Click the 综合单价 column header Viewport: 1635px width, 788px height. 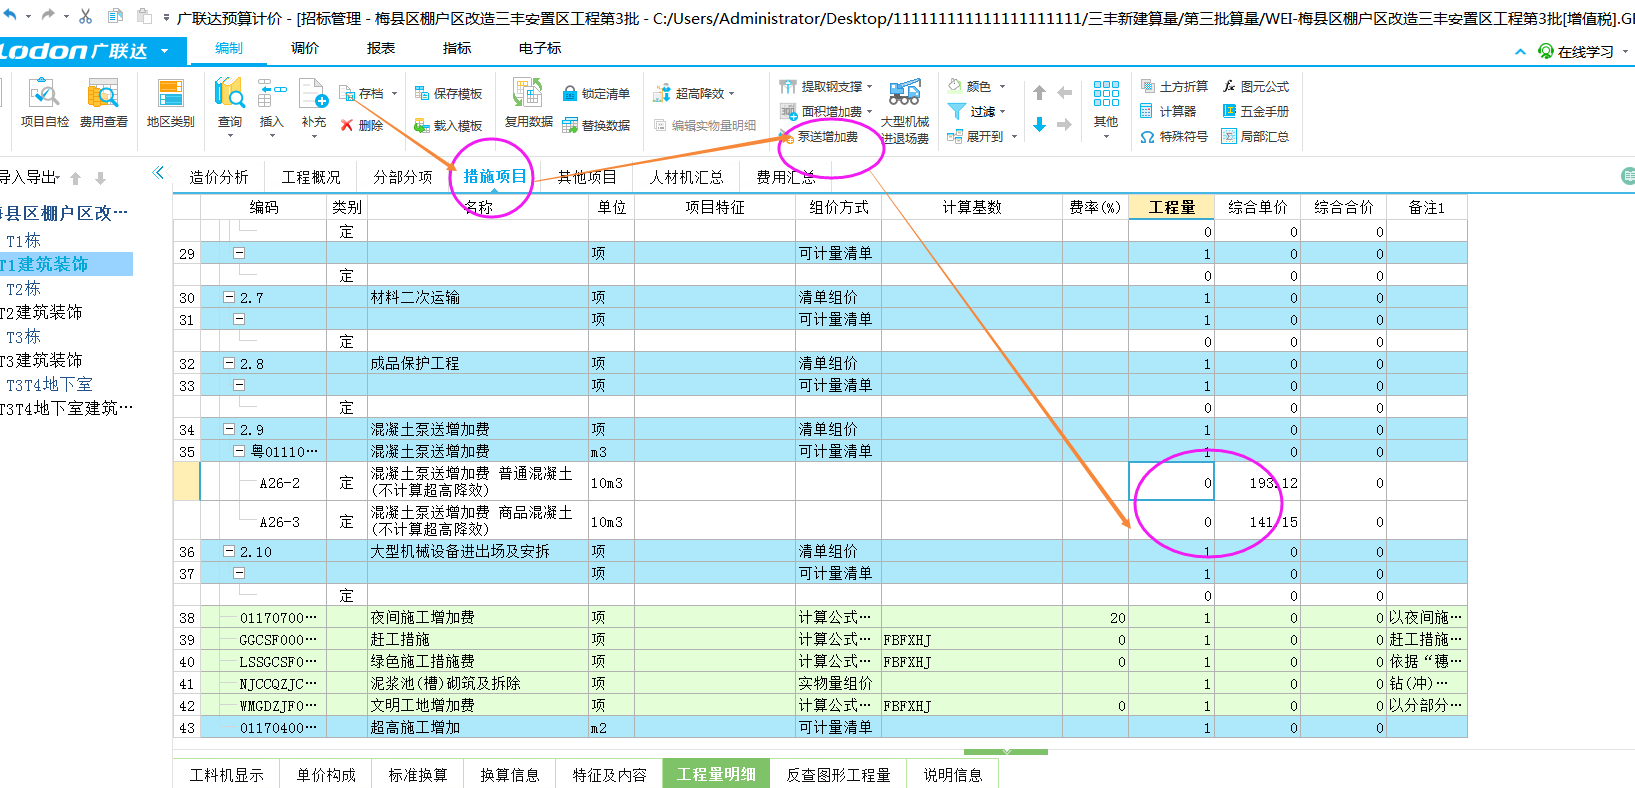click(1257, 207)
